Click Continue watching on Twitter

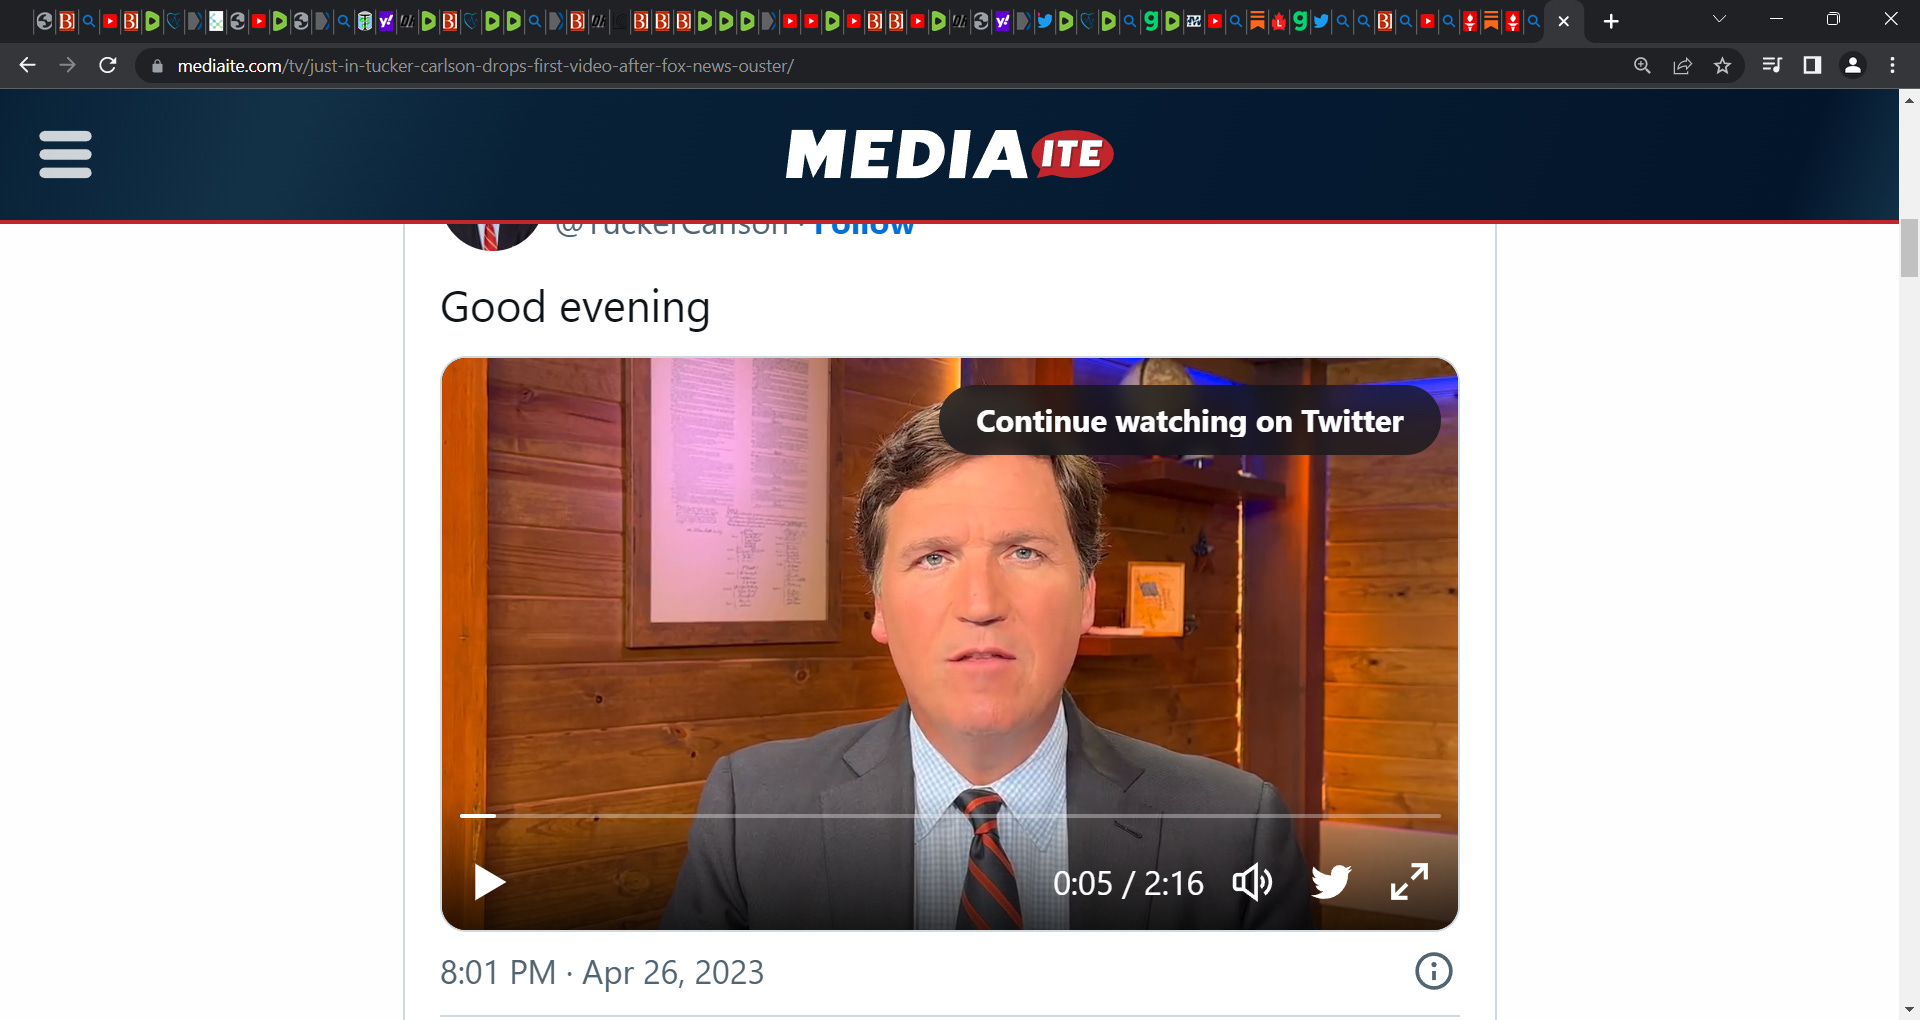click(1189, 421)
